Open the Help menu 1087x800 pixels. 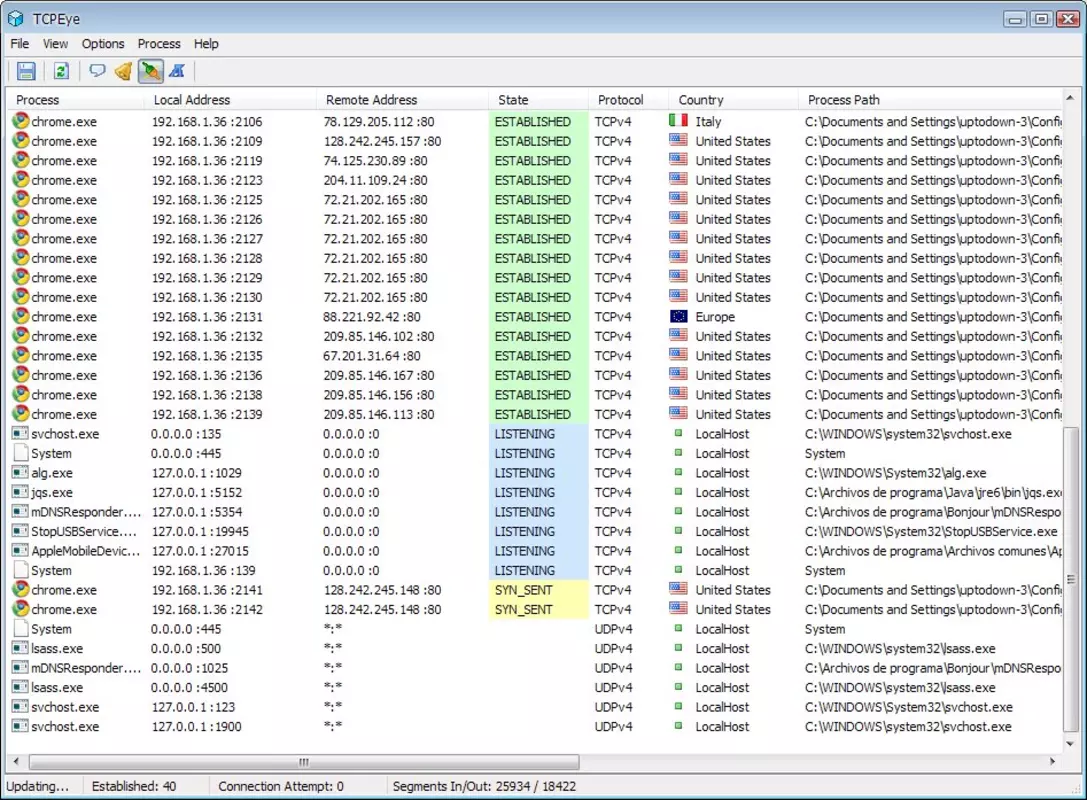coord(206,44)
